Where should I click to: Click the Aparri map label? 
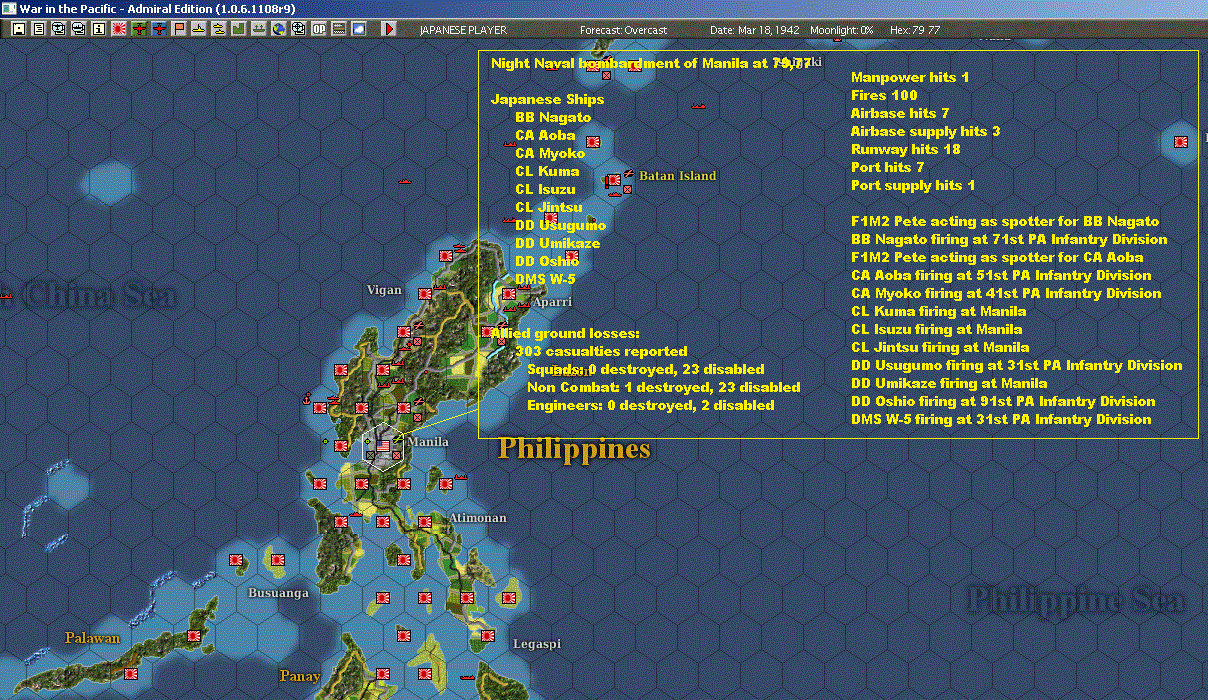pyautogui.click(x=552, y=301)
